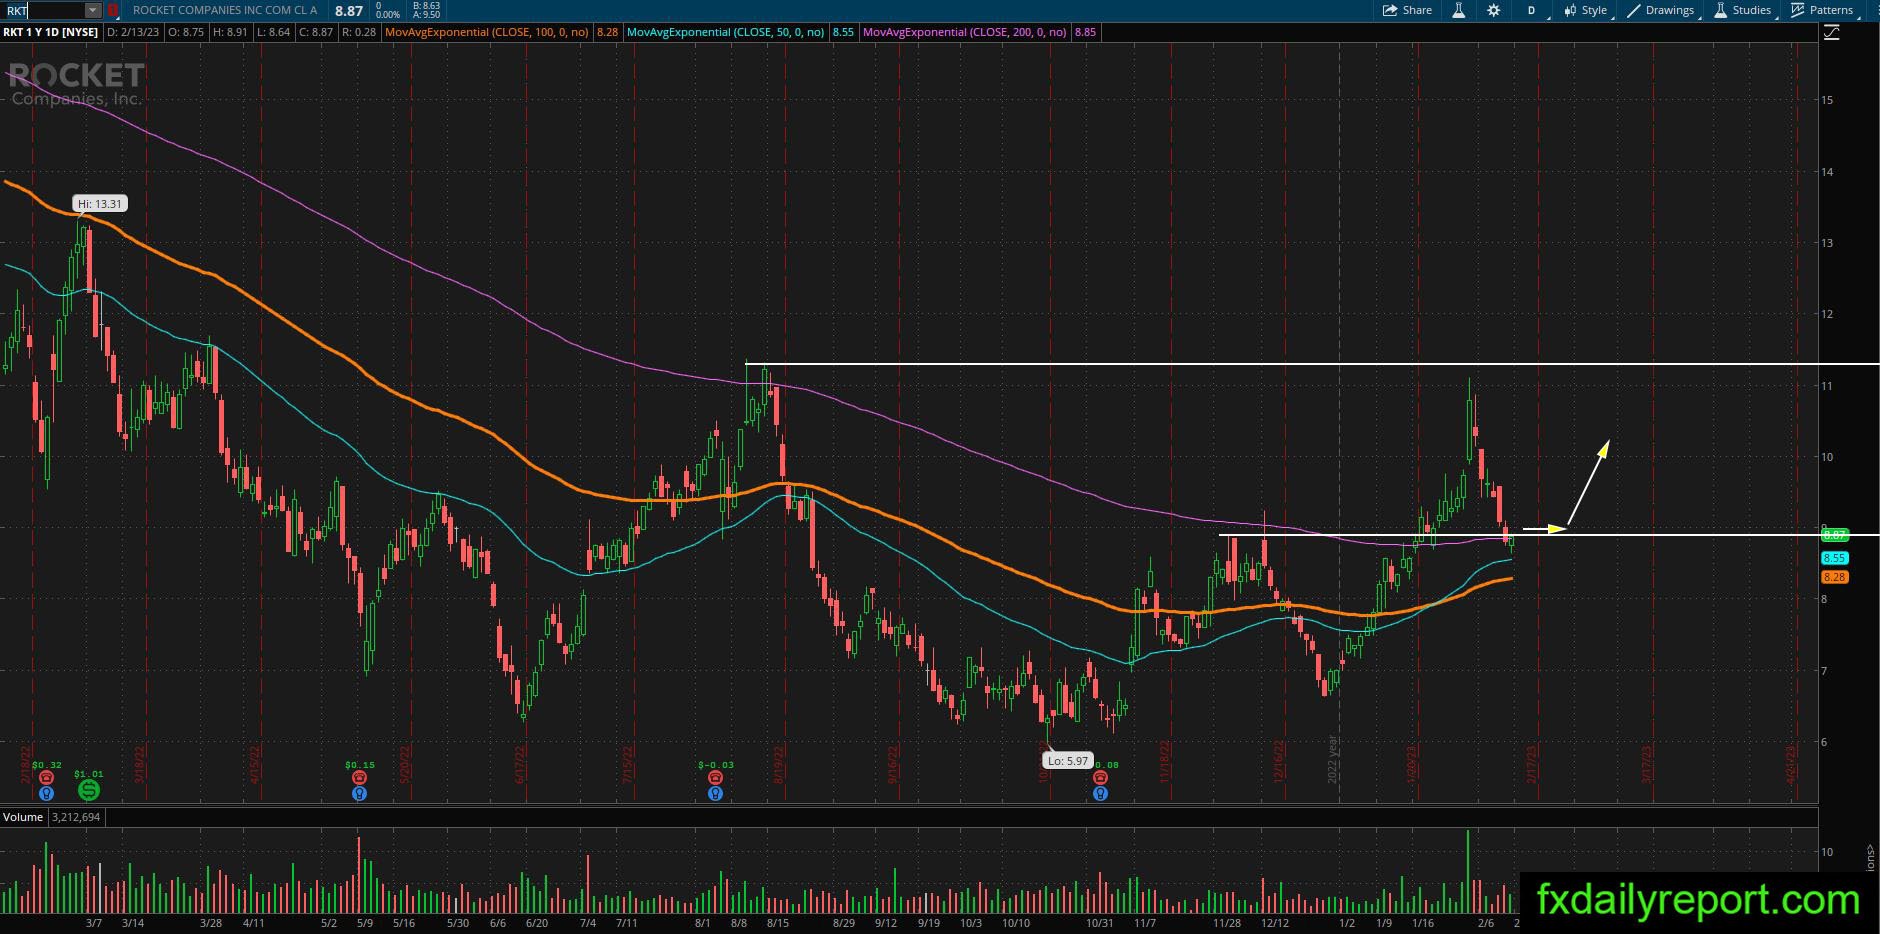Click the Studies flask icon
The width and height of the screenshot is (1880, 934).
pos(1721,10)
